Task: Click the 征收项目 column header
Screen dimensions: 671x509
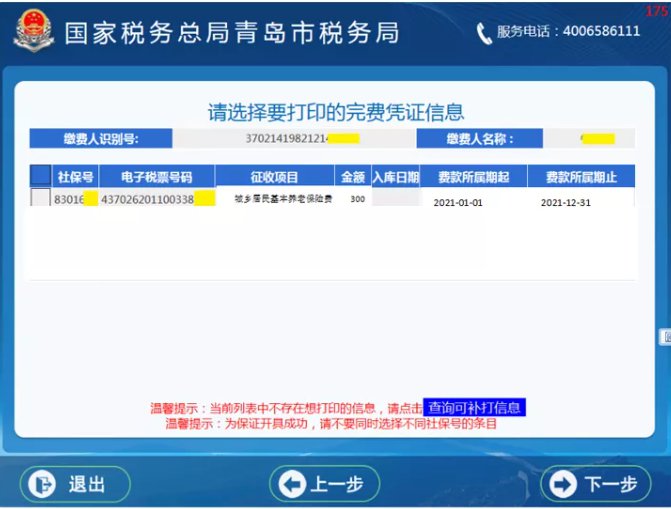Action: coord(274,176)
